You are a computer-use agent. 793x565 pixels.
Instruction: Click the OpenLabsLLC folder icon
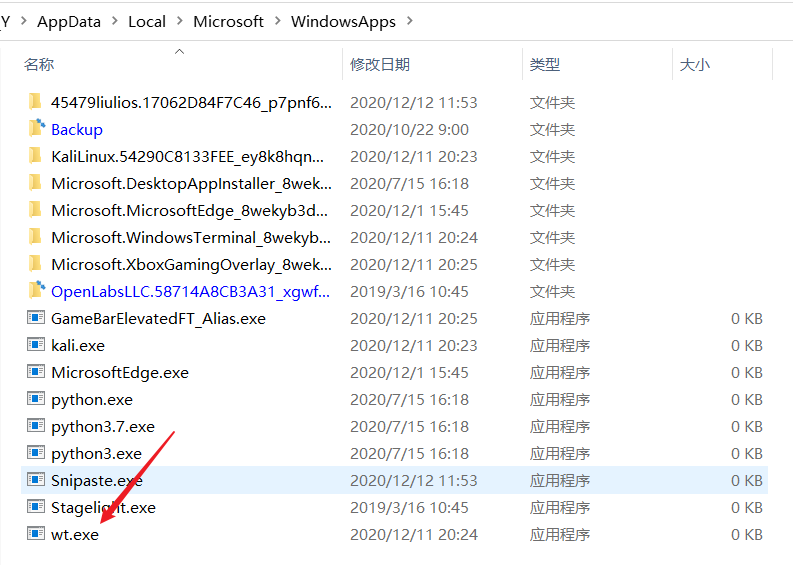coord(36,290)
